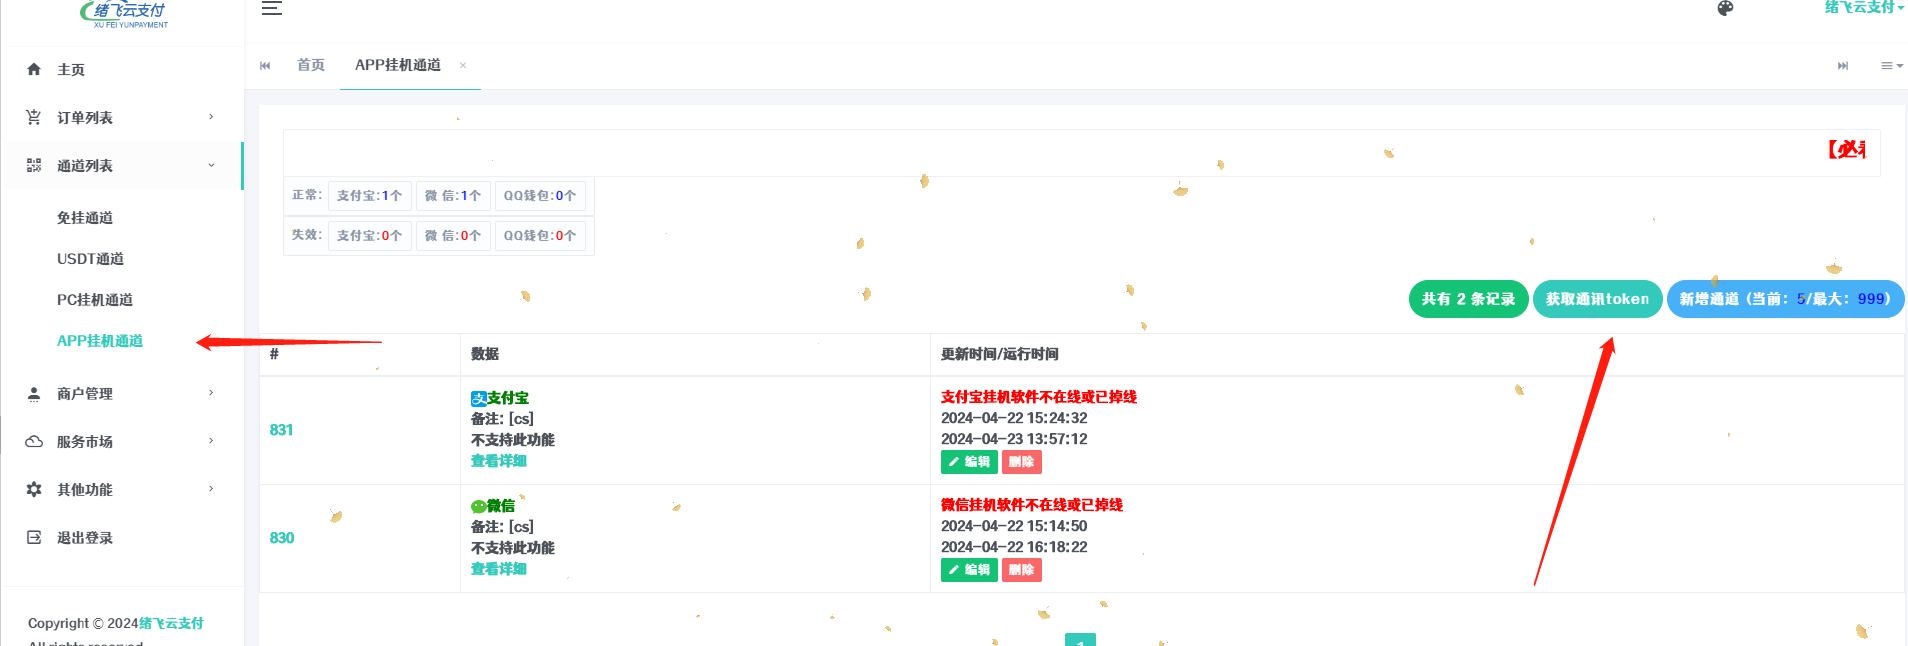Click the tabs scroll-right arrow icon
This screenshot has width=1908, height=646.
coord(1843,66)
